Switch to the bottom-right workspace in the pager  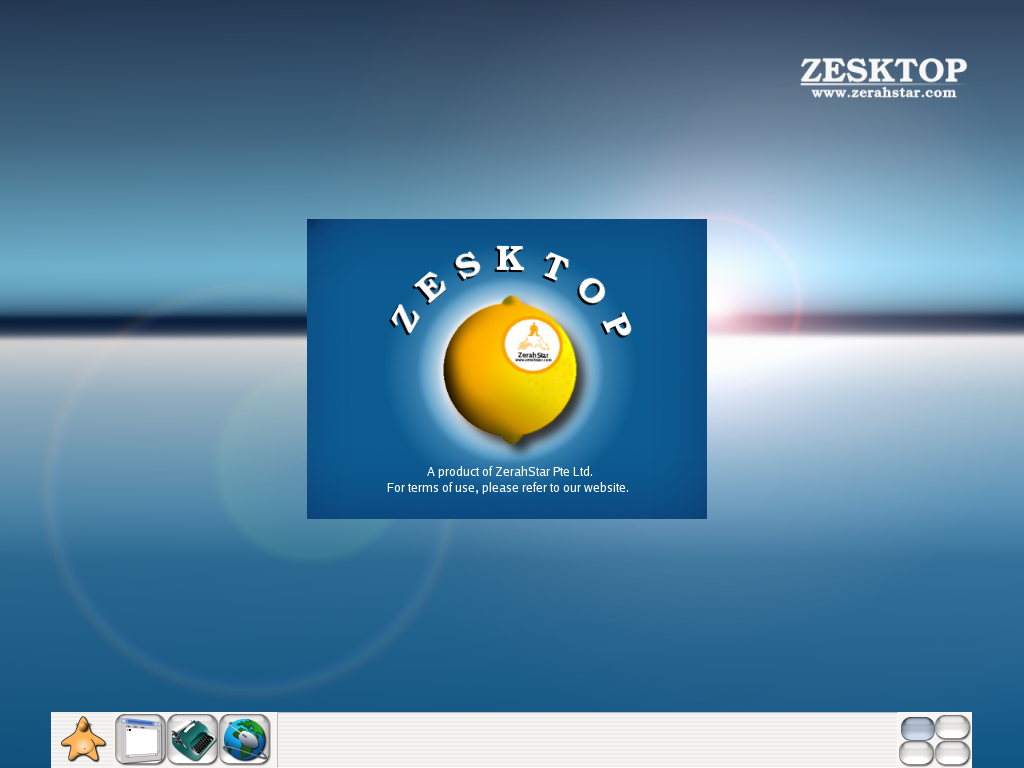(953, 753)
